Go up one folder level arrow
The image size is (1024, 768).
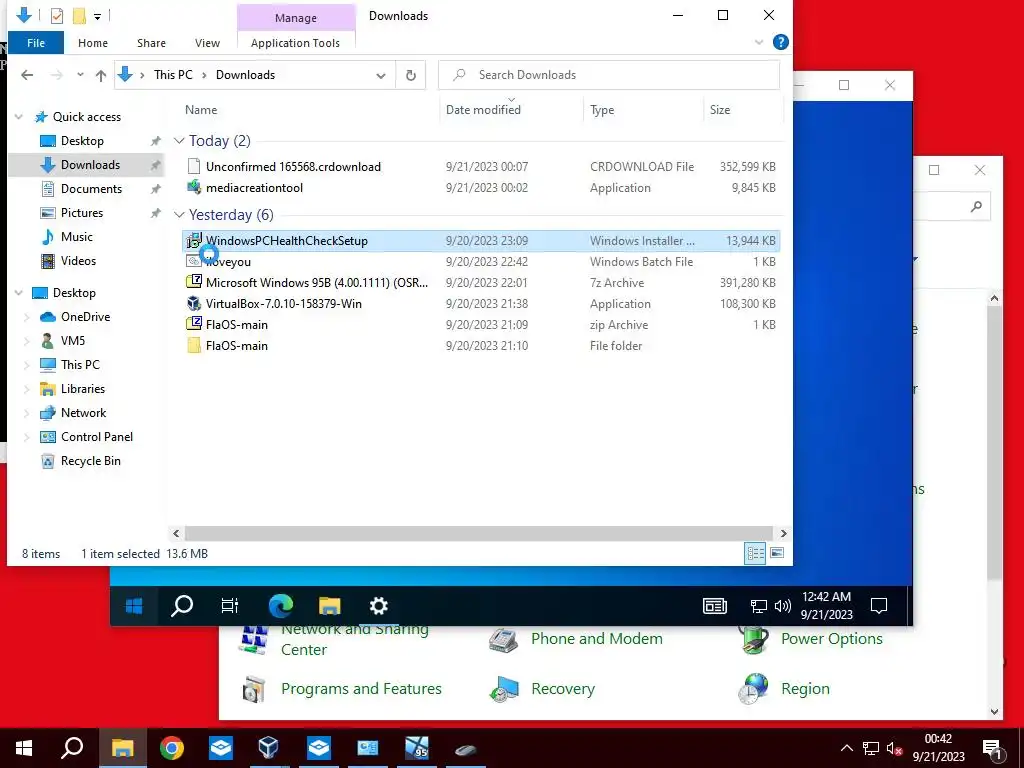pyautogui.click(x=101, y=75)
